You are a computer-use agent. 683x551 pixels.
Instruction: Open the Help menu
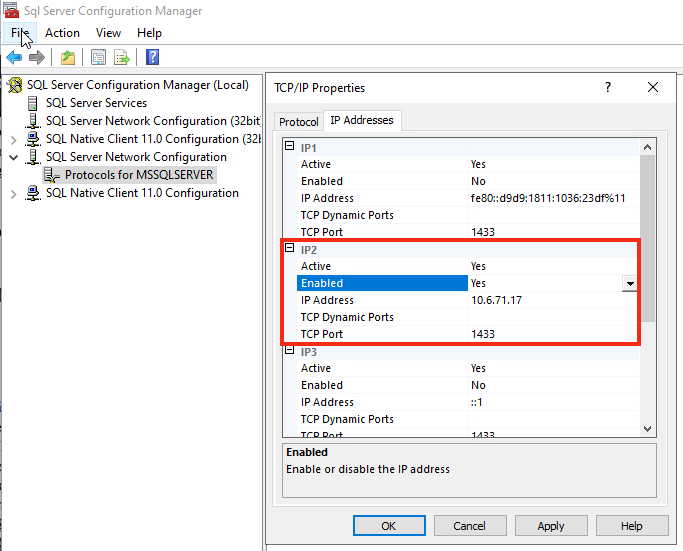pos(149,33)
